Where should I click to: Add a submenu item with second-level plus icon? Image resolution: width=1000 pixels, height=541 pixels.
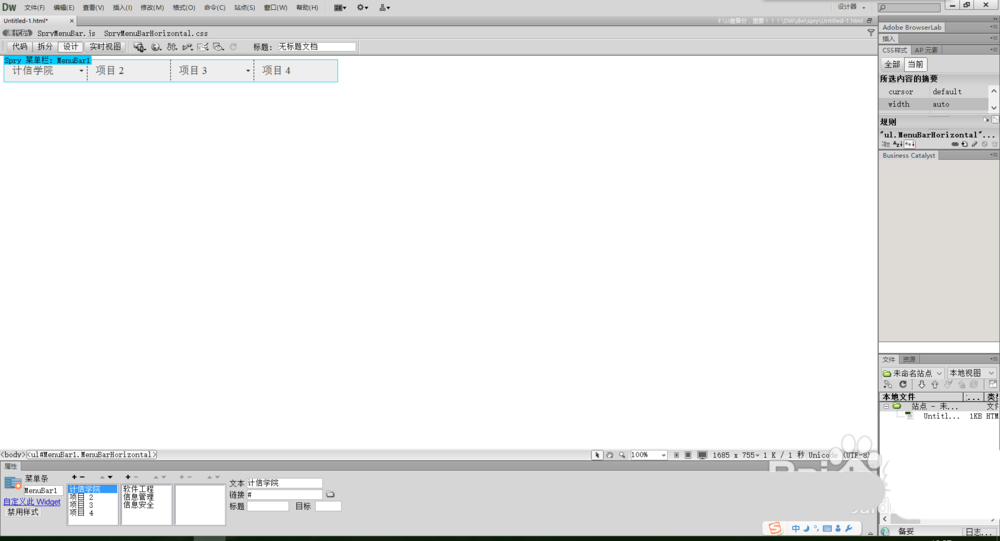point(128,477)
